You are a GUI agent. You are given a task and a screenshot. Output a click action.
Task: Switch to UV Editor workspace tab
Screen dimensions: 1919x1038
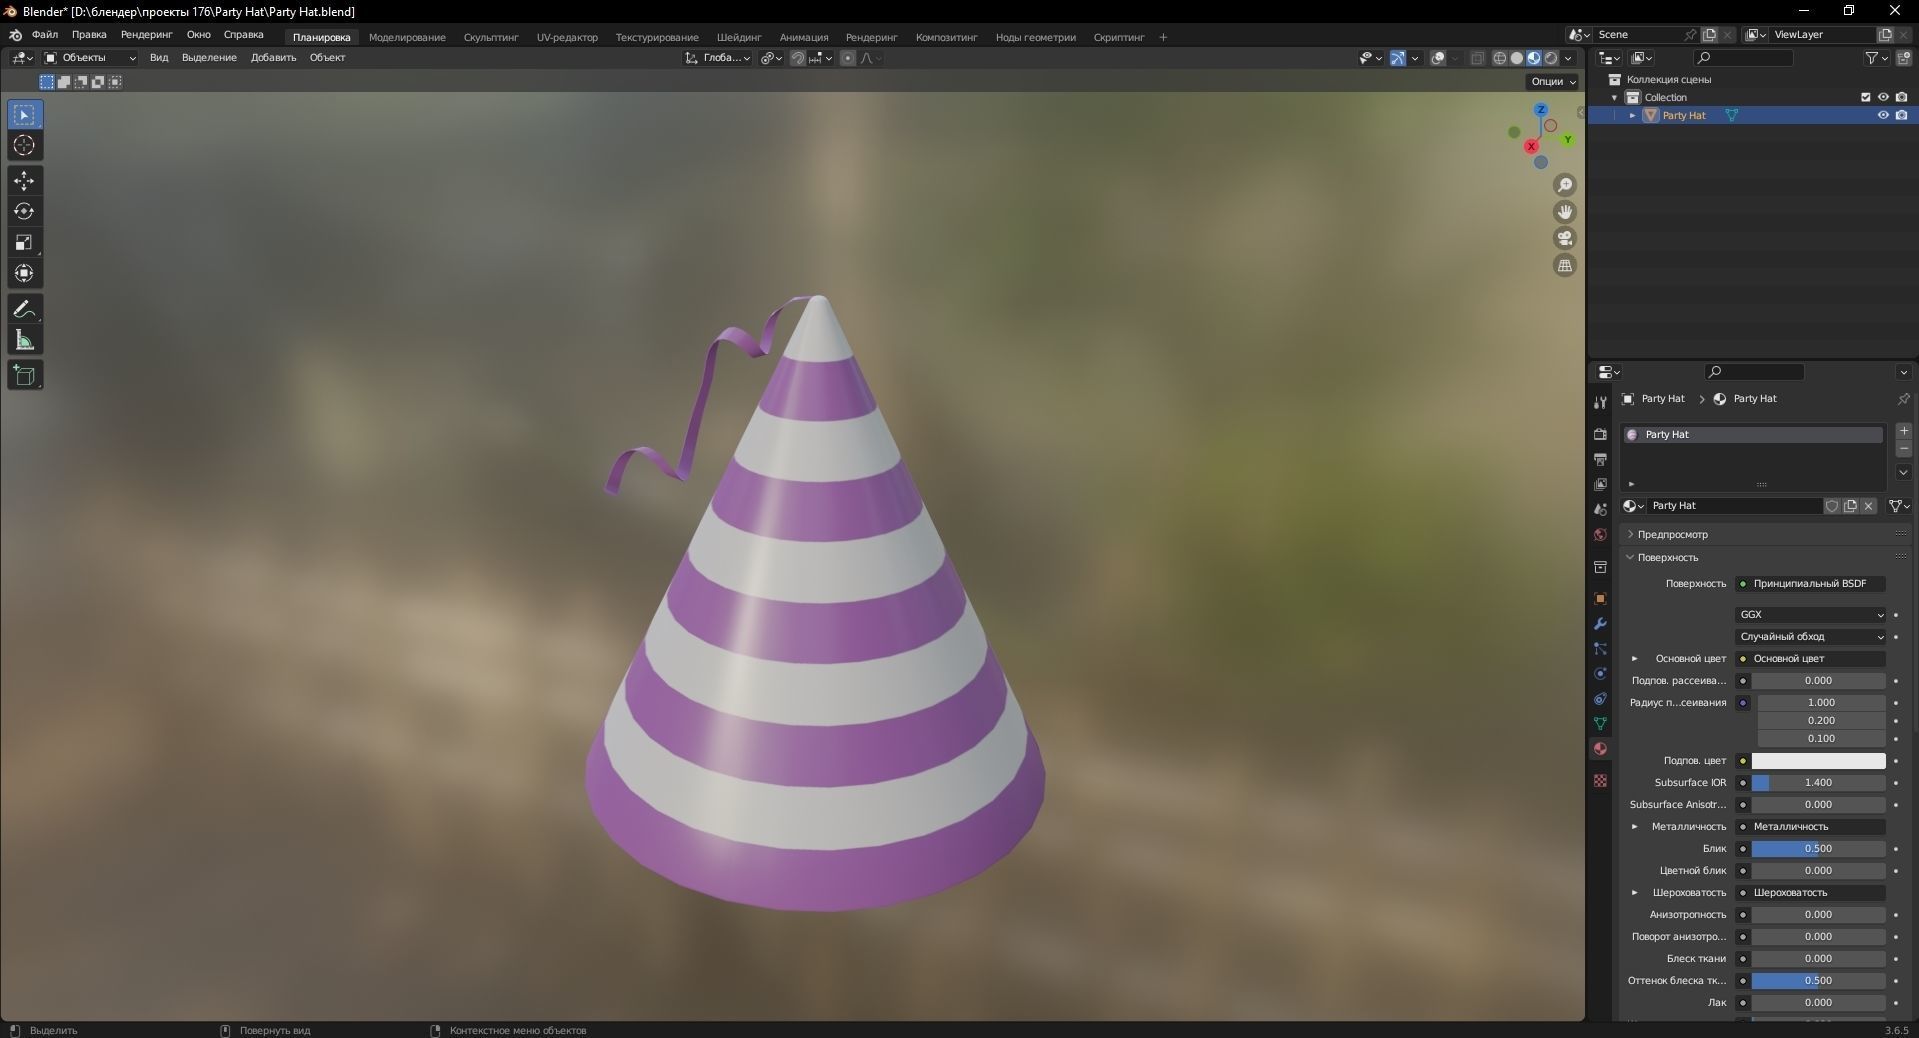(x=567, y=37)
